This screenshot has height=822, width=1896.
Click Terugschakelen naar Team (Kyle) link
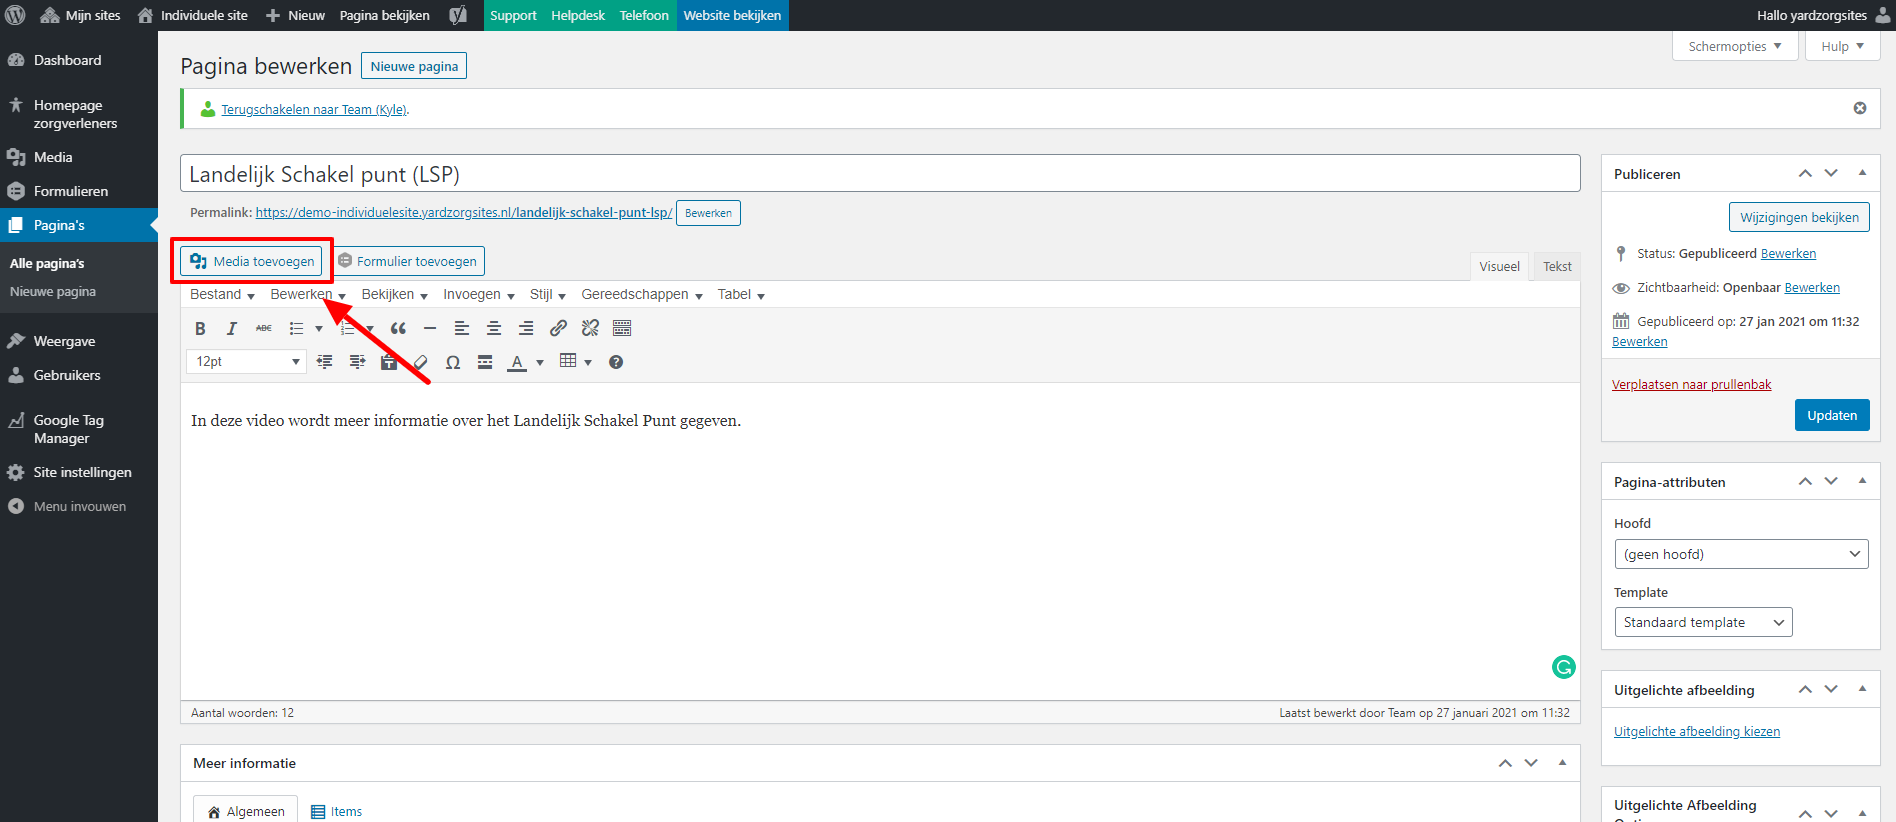click(x=314, y=110)
